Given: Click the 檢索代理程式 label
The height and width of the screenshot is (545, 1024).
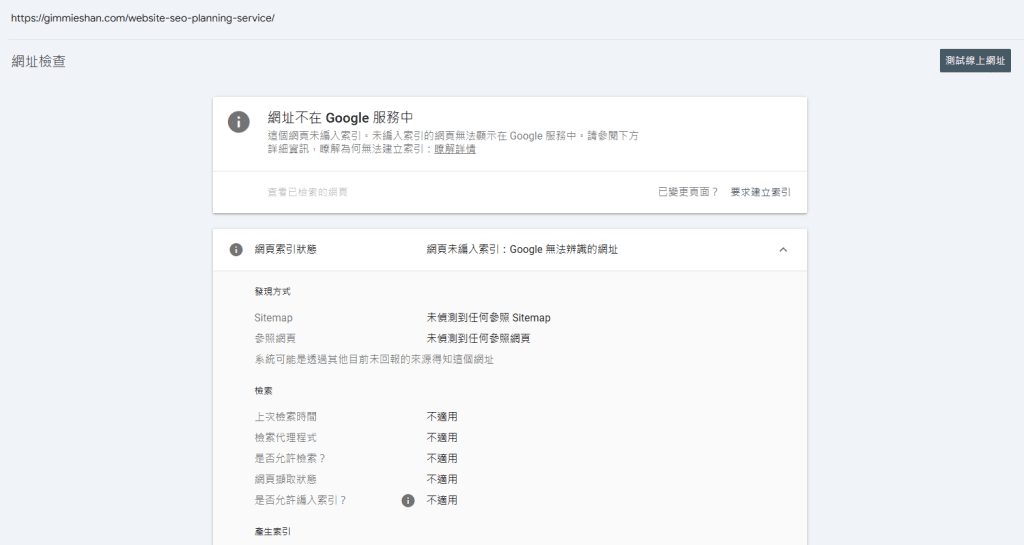Looking at the screenshot, I should pos(285,437).
